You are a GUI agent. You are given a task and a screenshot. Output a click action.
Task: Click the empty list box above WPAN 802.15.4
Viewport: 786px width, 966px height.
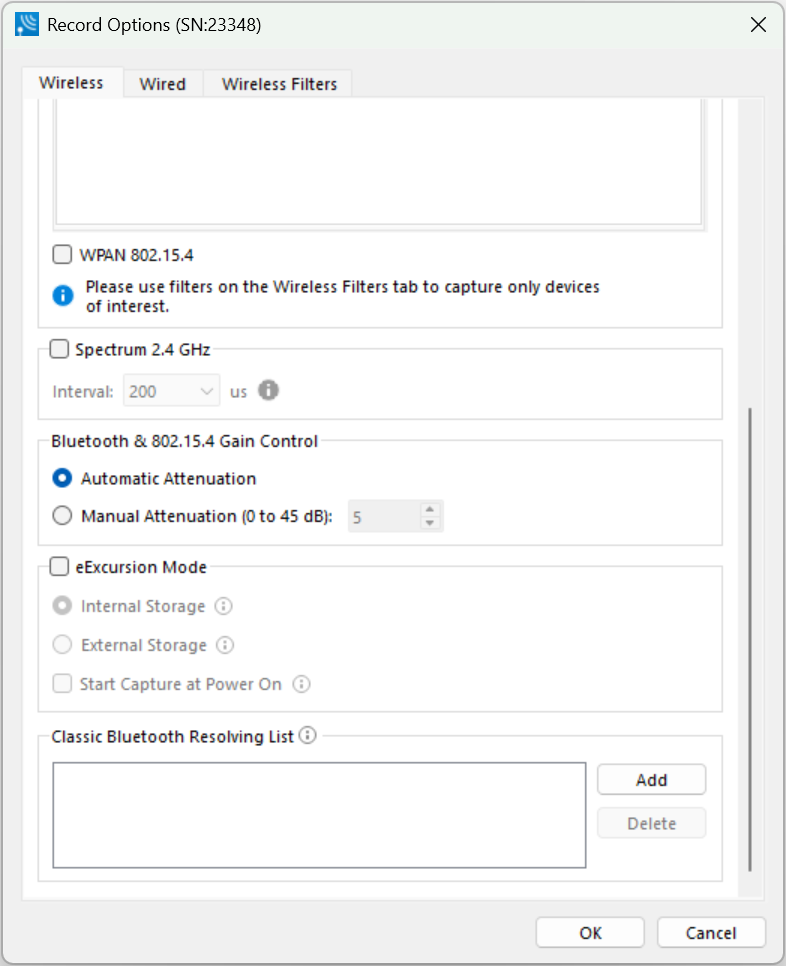(379, 163)
